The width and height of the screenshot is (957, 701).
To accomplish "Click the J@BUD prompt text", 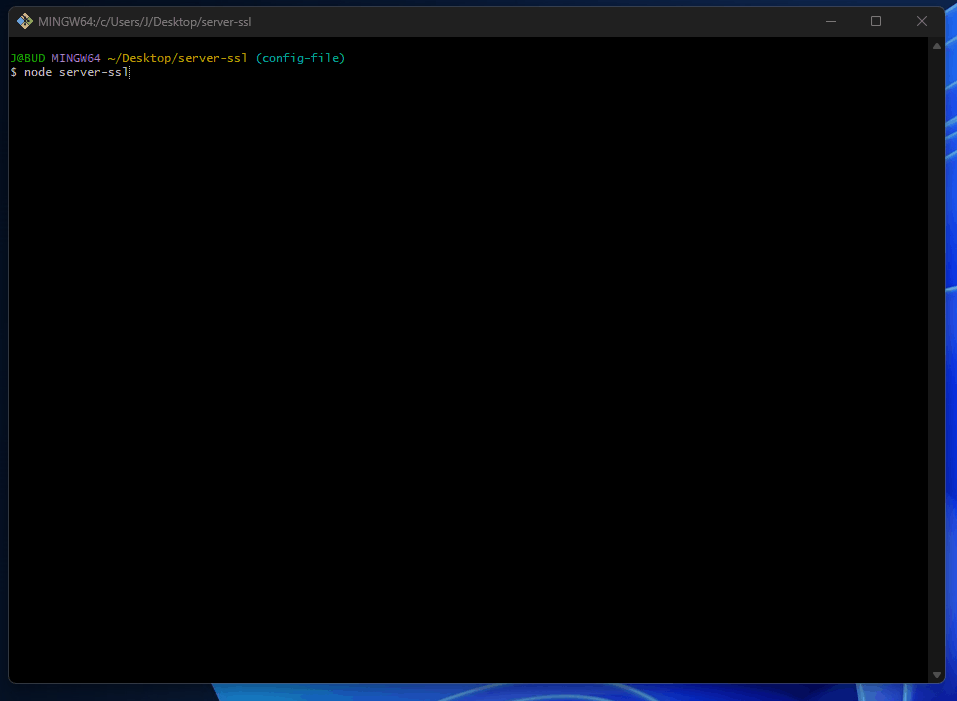I will pos(28,58).
